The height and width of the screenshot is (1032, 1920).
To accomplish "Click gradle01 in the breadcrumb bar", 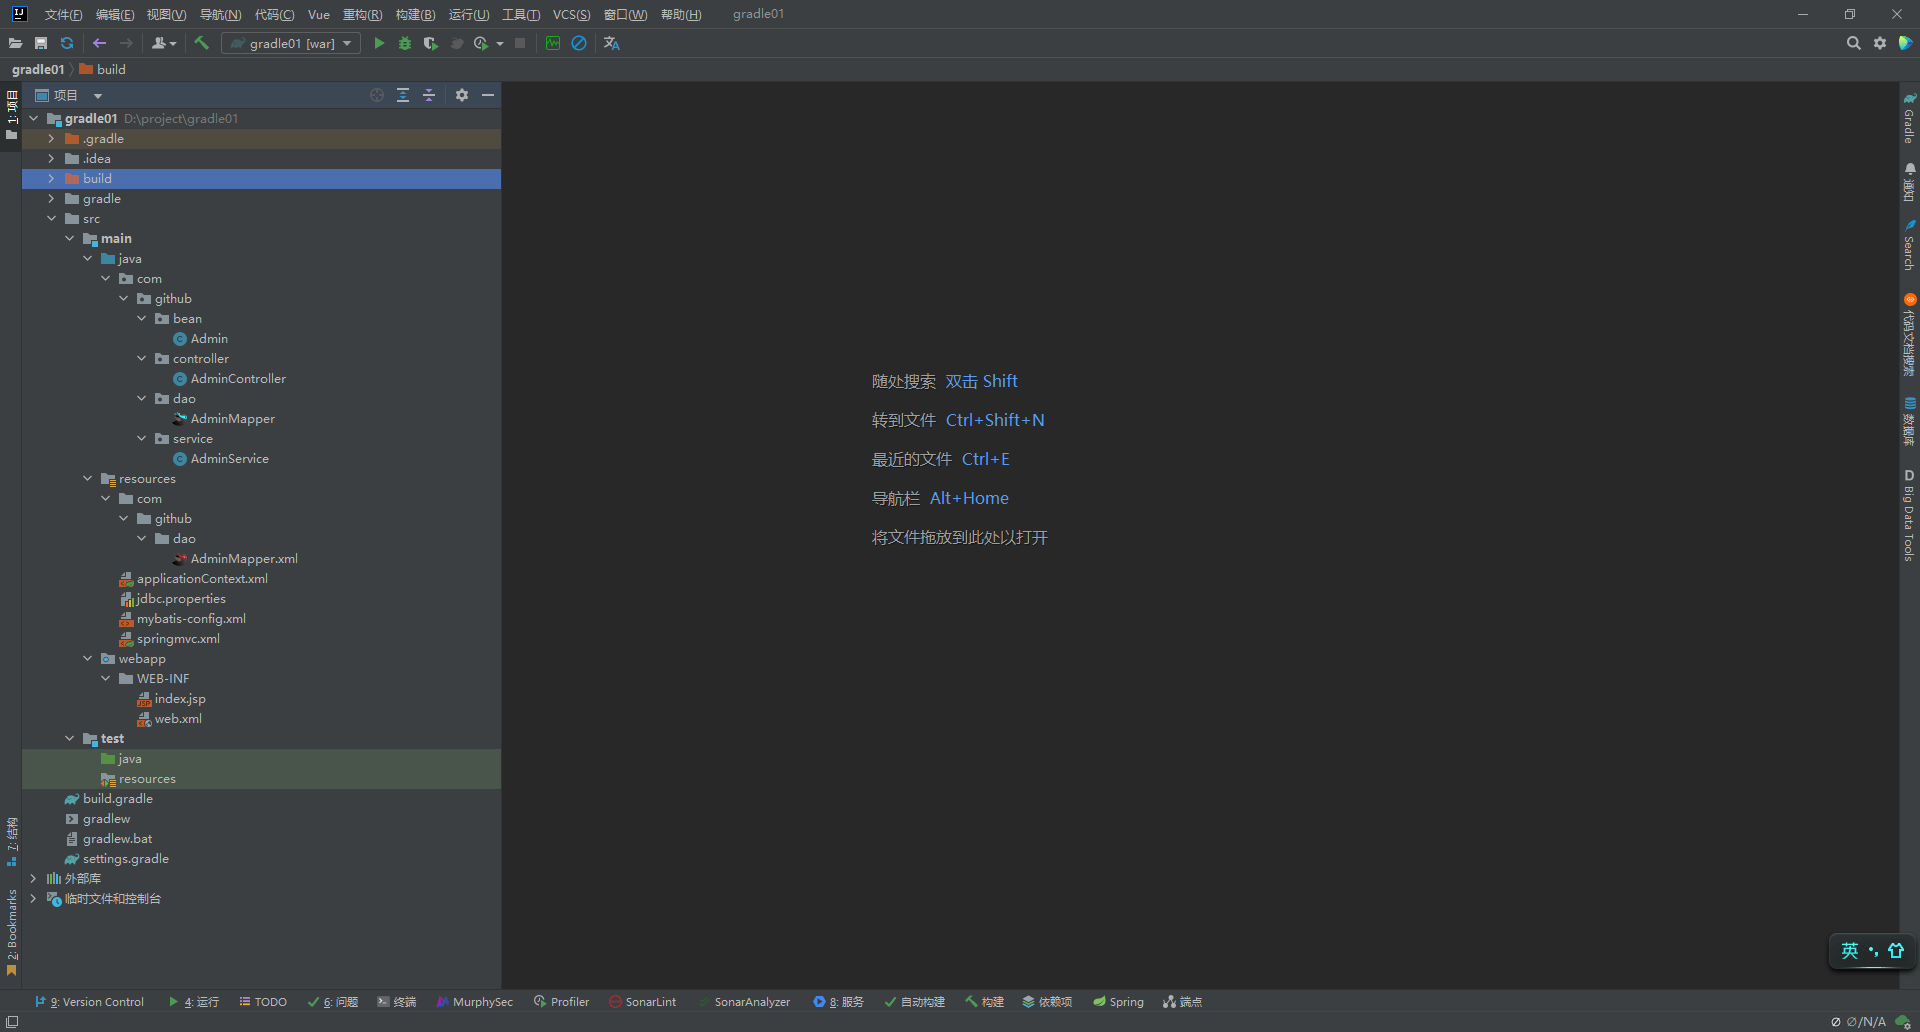I will pyautogui.click(x=38, y=69).
